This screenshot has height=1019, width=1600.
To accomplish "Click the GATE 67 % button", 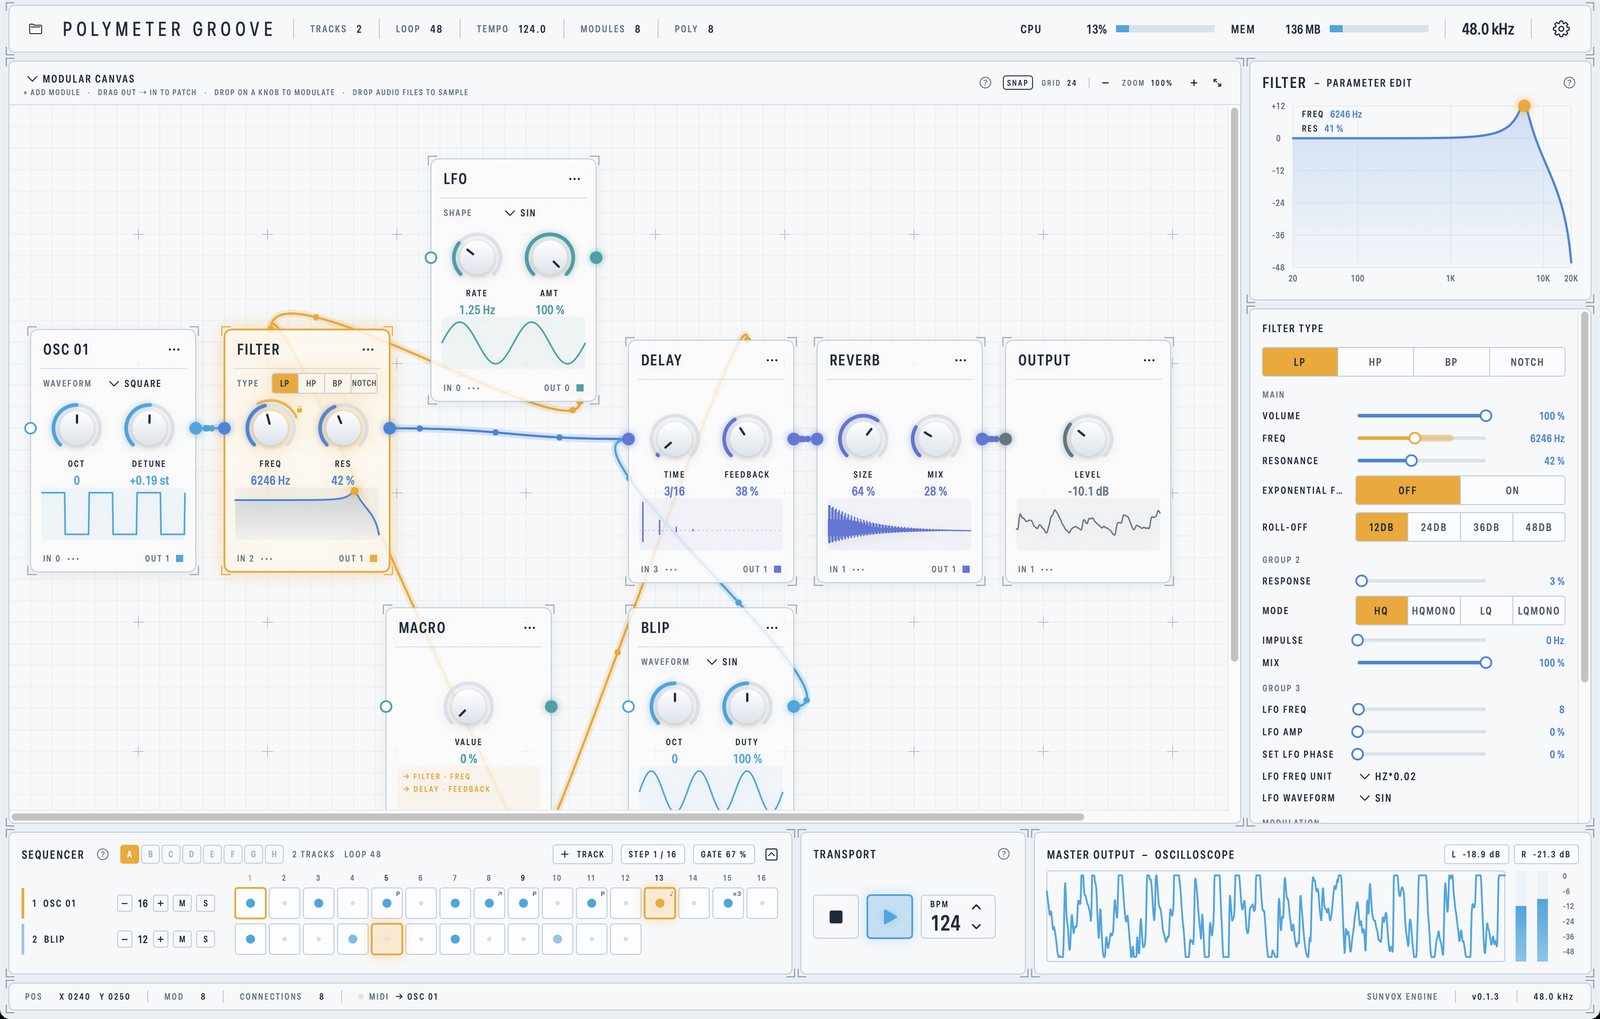I will [x=723, y=854].
